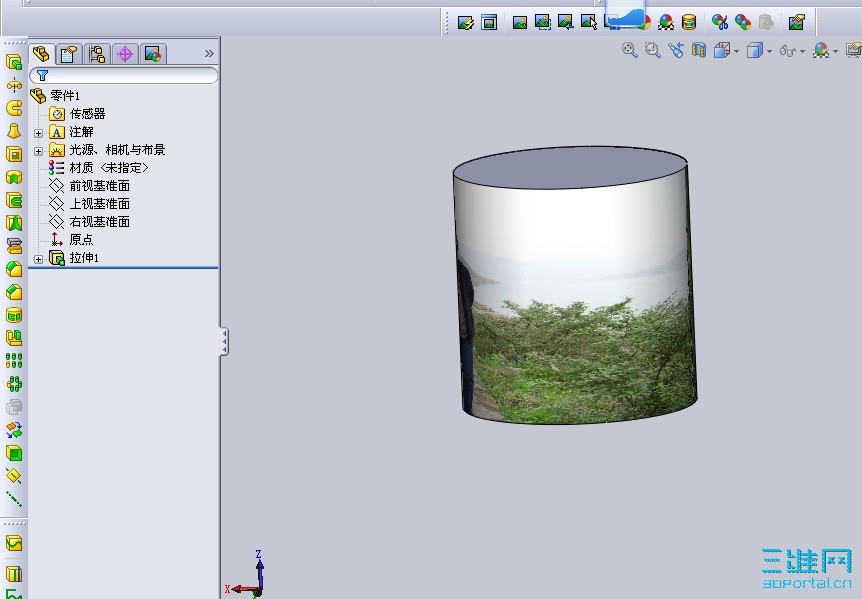862x599 pixels.
Task: Click Zoom to Fit magnifier
Action: [x=629, y=51]
